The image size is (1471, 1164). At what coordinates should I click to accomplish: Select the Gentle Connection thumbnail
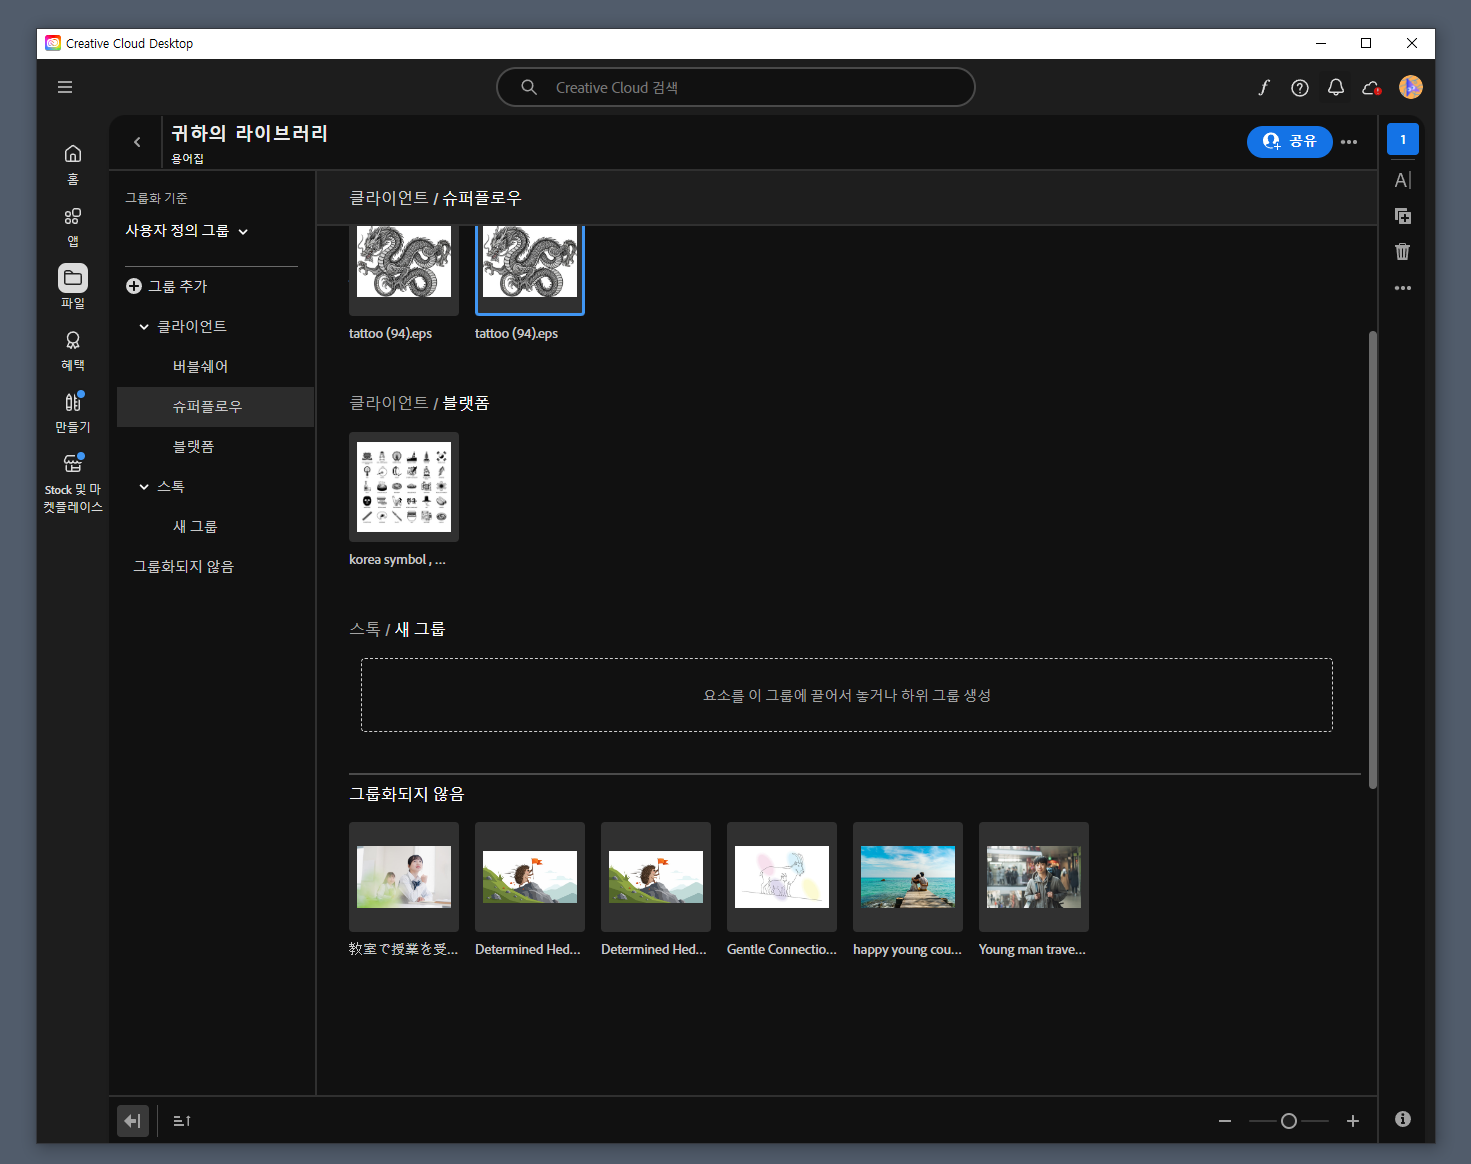pos(782,877)
